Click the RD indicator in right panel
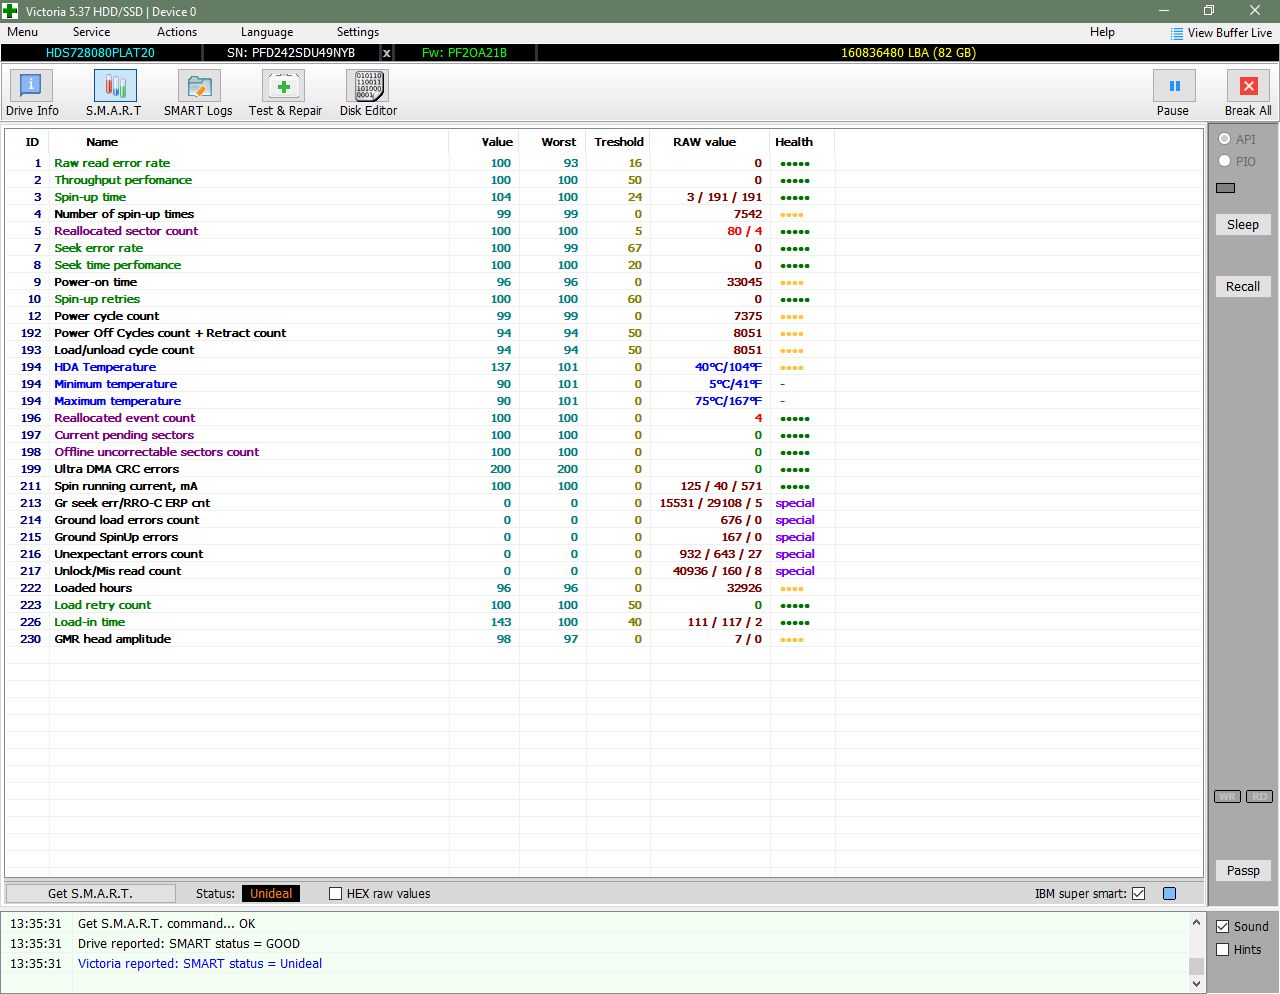1280x994 pixels. 1259,797
